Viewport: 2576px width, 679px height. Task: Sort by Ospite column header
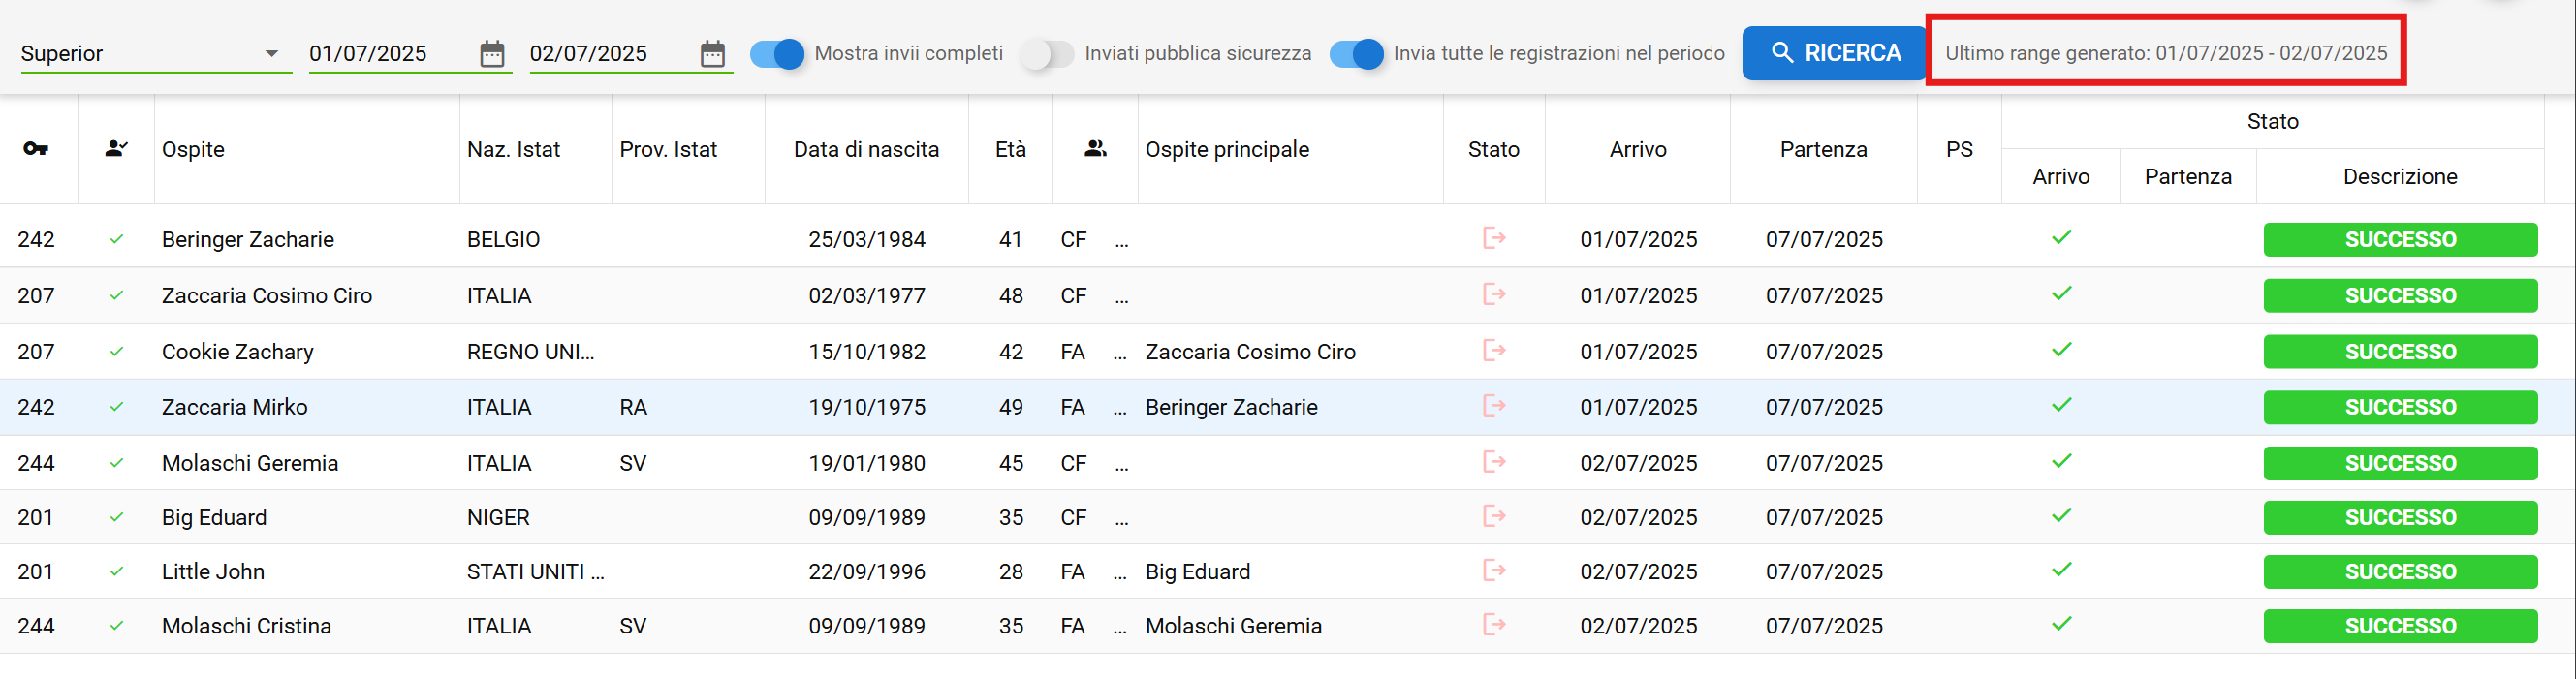pyautogui.click(x=193, y=150)
